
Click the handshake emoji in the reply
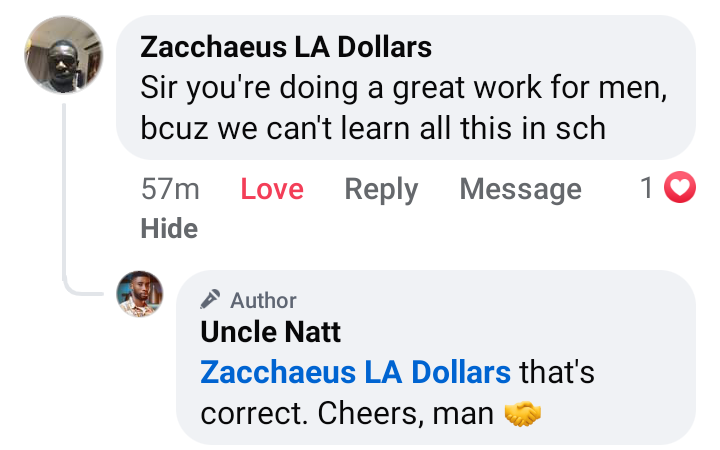tap(523, 414)
